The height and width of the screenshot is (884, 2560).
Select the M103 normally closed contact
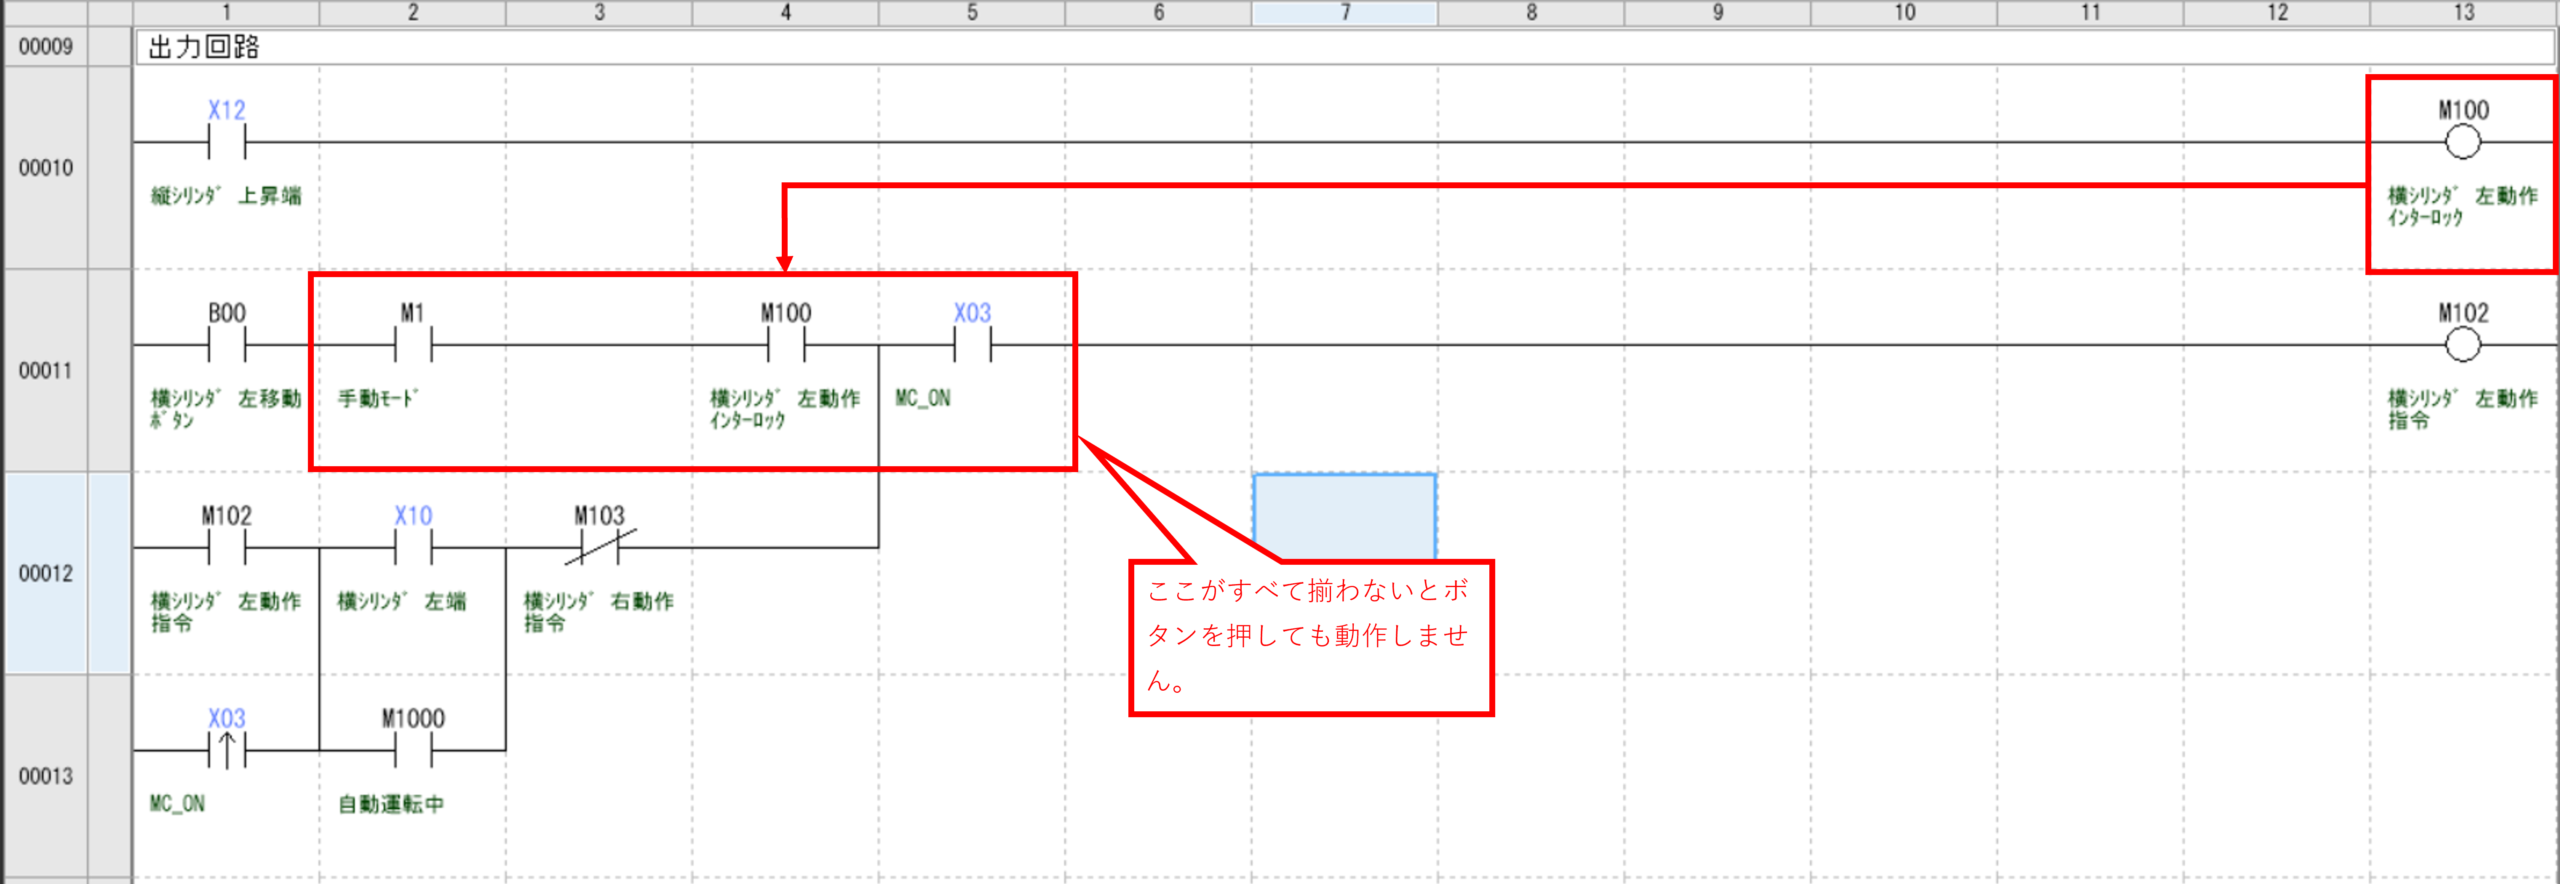pos(599,548)
